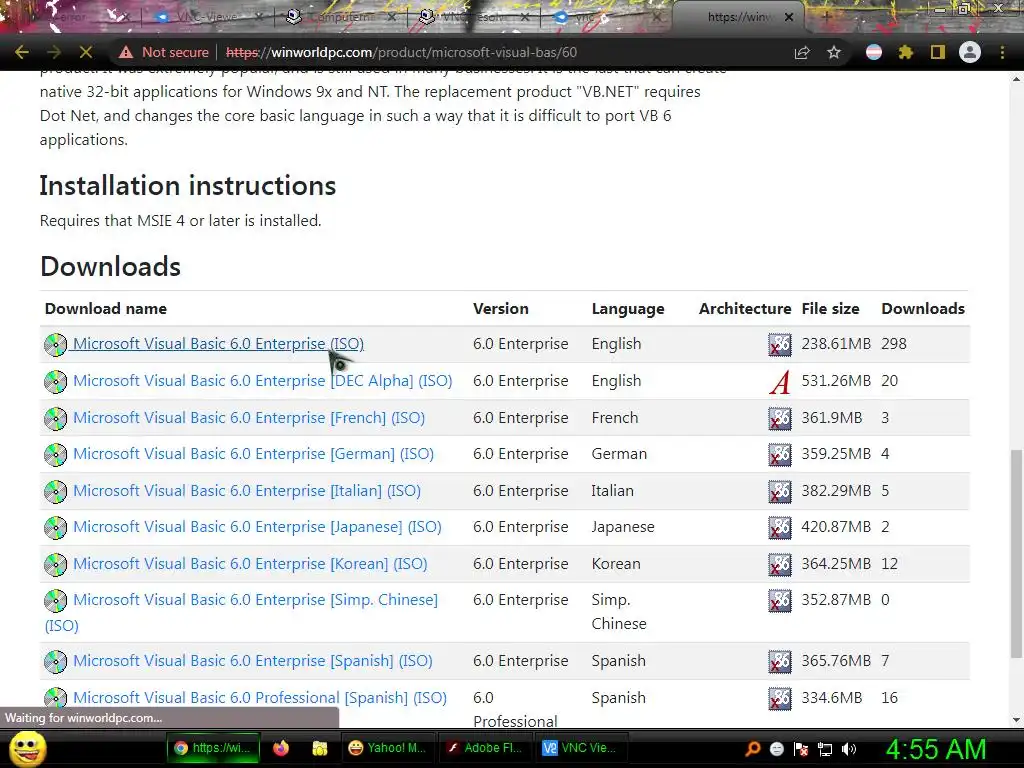The image size is (1024, 768).
Task: Click the Not secure warning indicator
Action: point(164,52)
